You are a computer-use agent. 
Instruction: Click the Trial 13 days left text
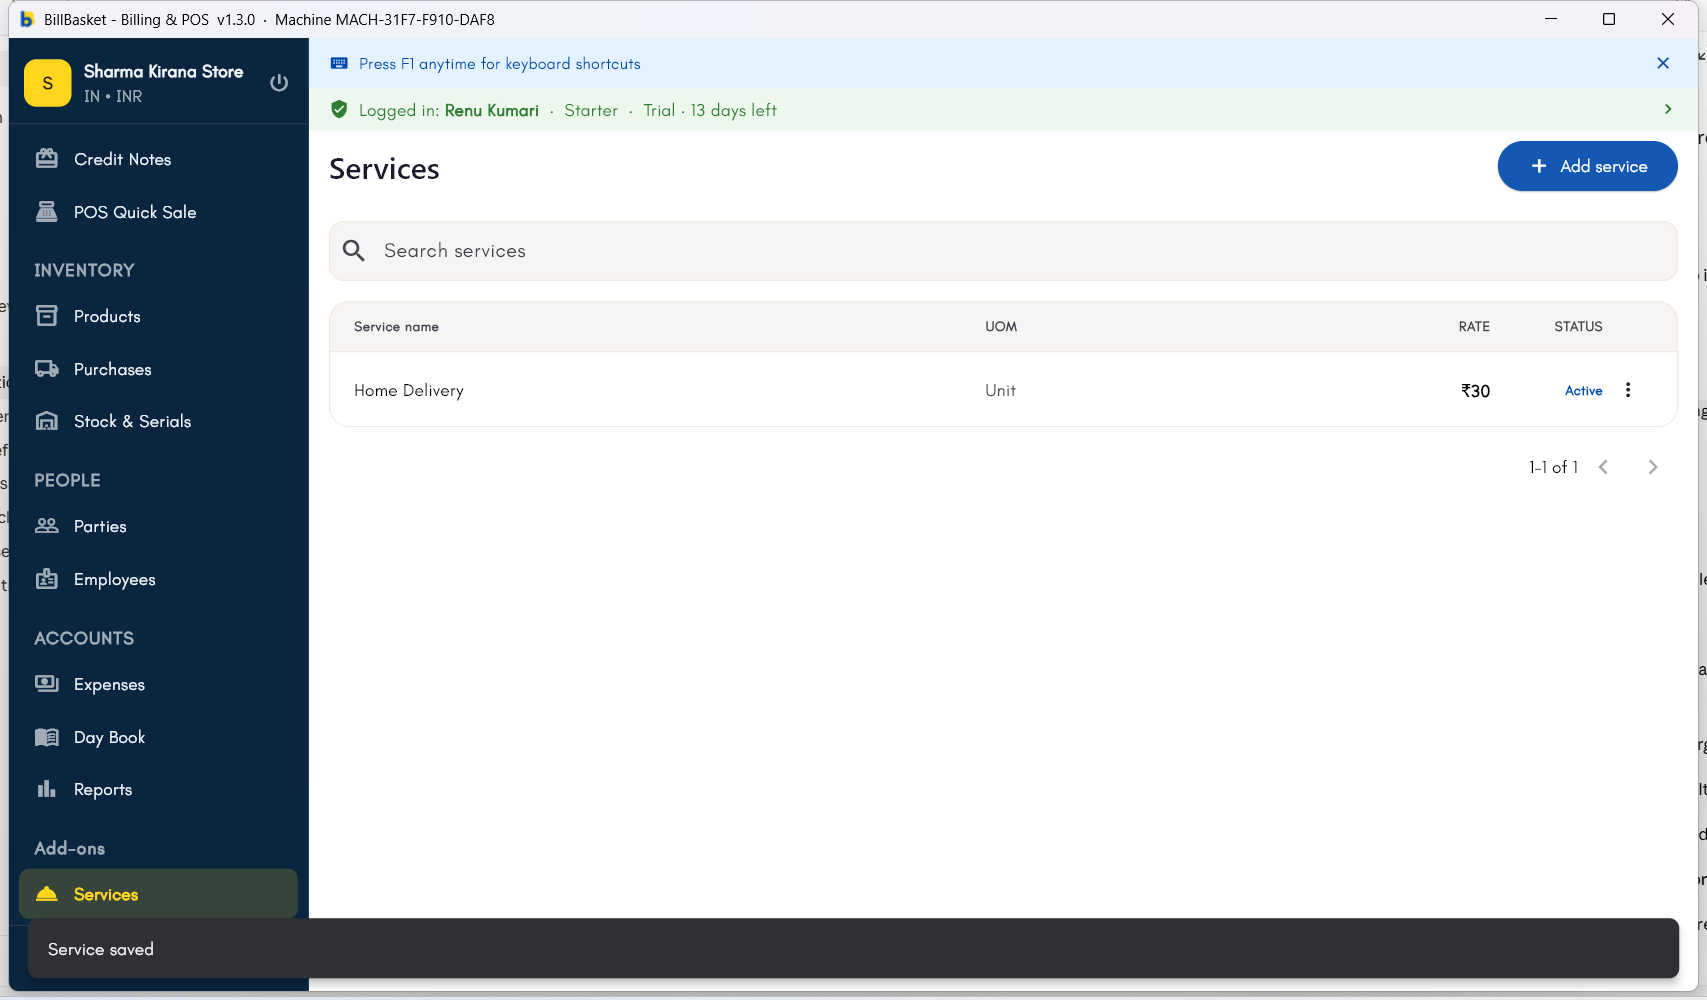point(710,110)
